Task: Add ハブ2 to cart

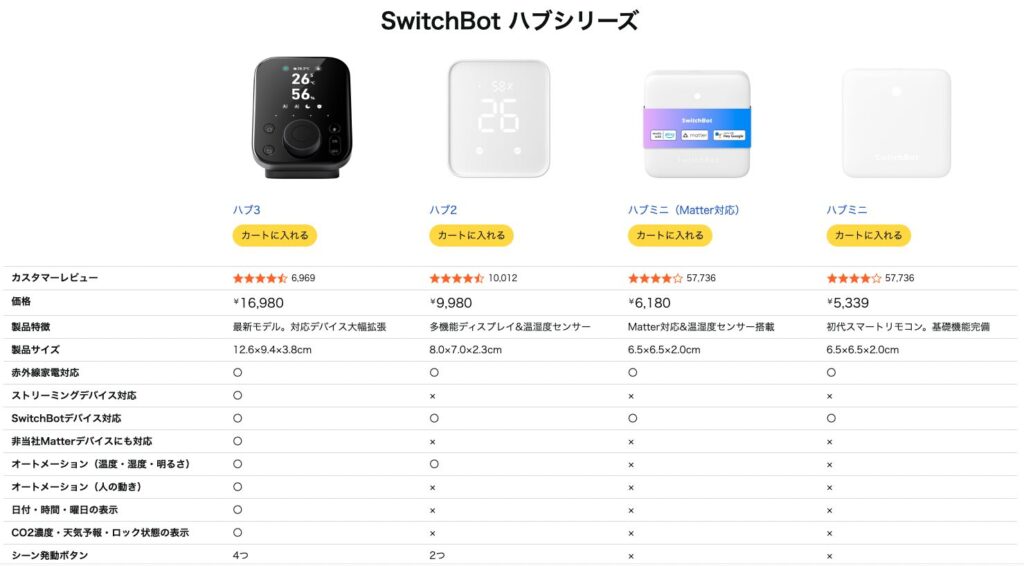Action: click(x=471, y=236)
